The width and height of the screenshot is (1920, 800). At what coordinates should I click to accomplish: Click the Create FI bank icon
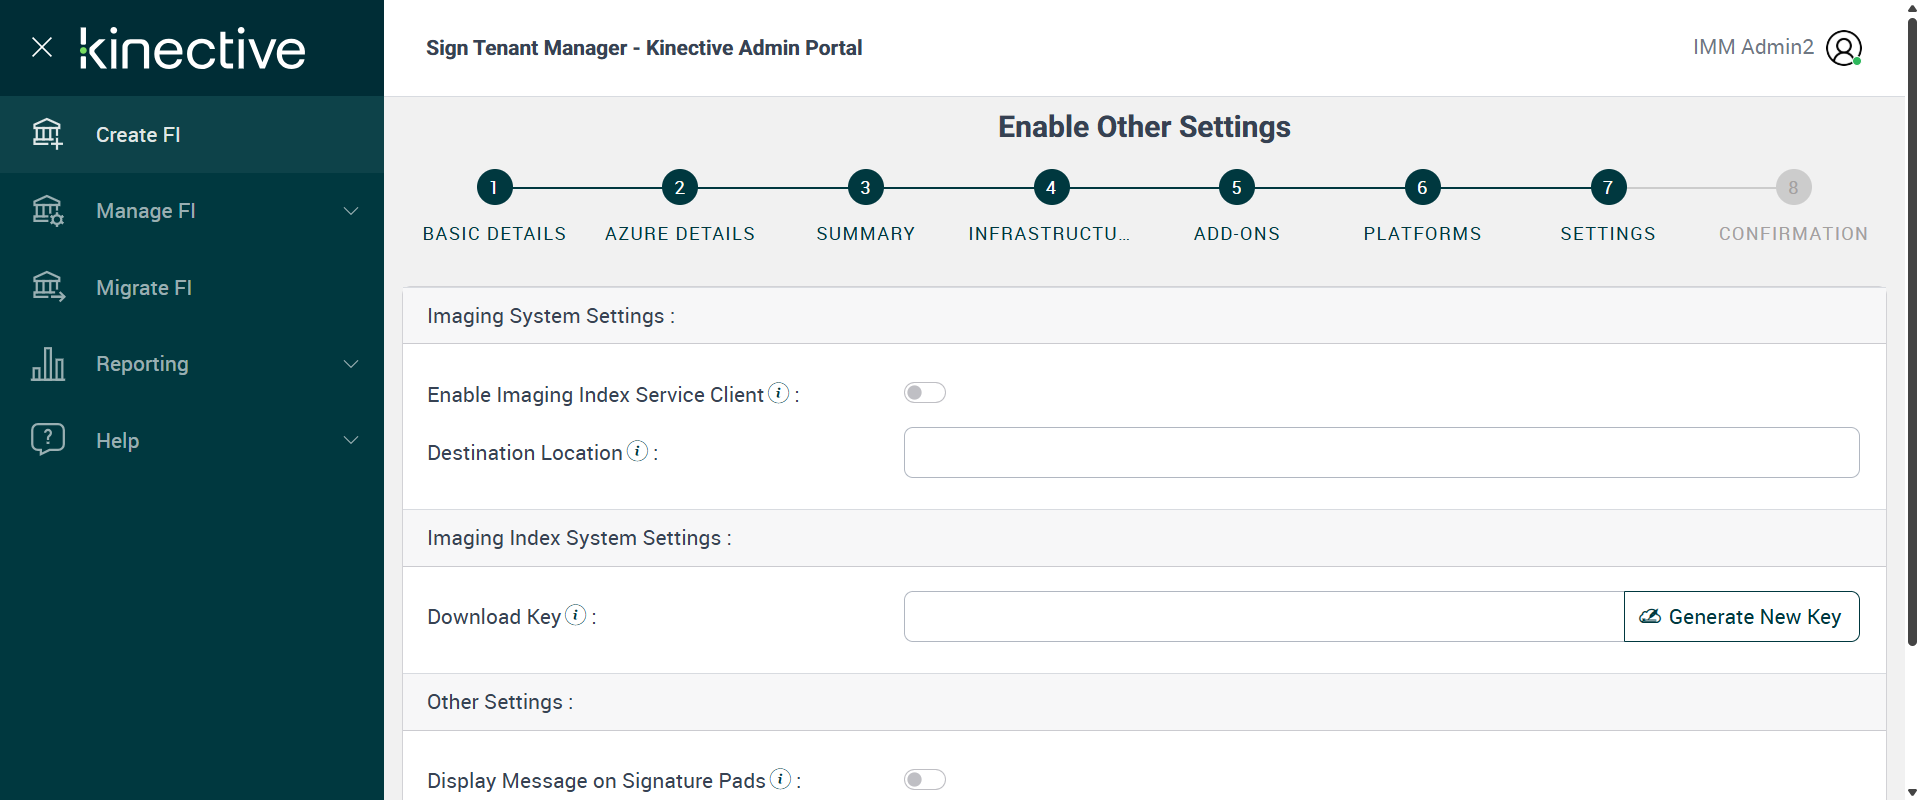tap(47, 134)
